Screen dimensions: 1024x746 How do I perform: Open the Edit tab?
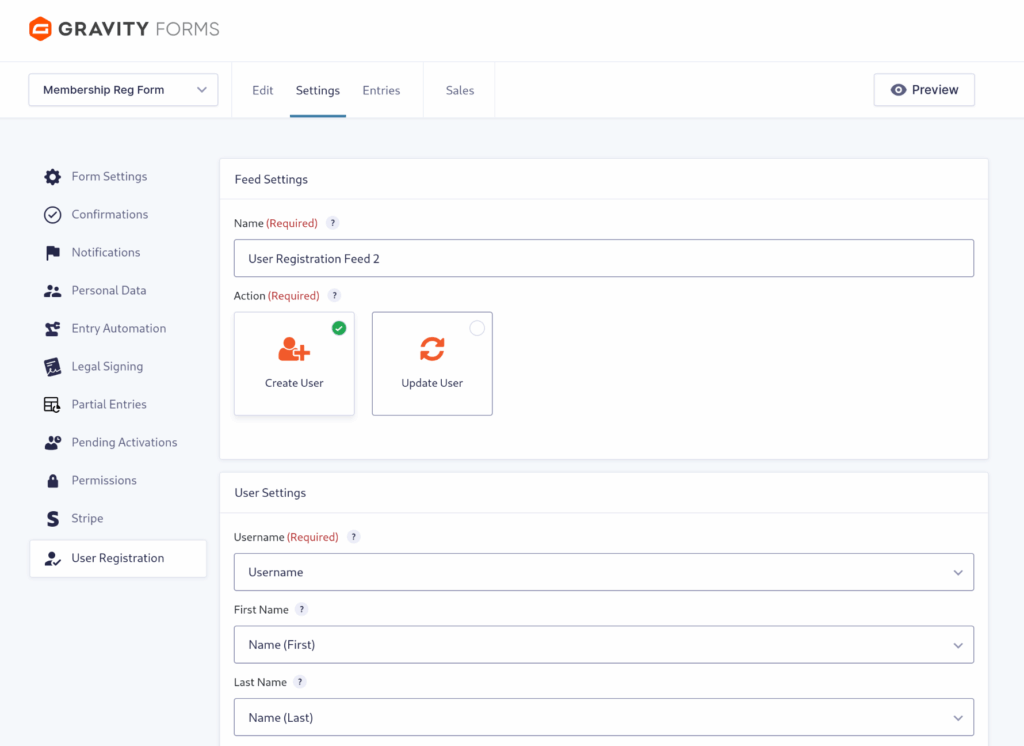[263, 90]
